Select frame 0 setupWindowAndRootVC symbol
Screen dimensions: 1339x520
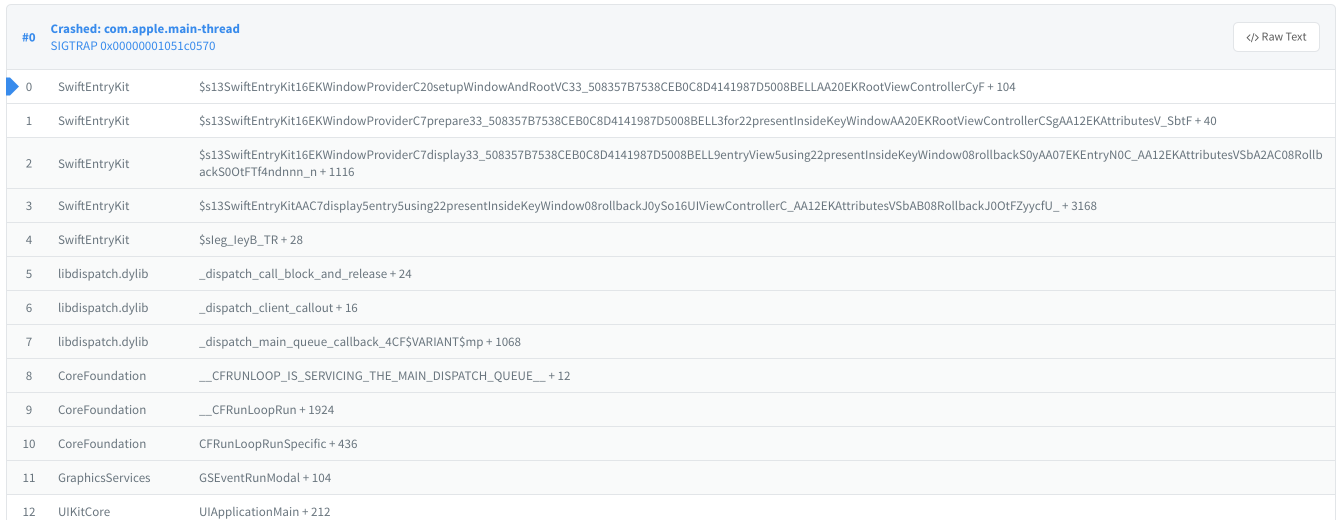point(607,87)
